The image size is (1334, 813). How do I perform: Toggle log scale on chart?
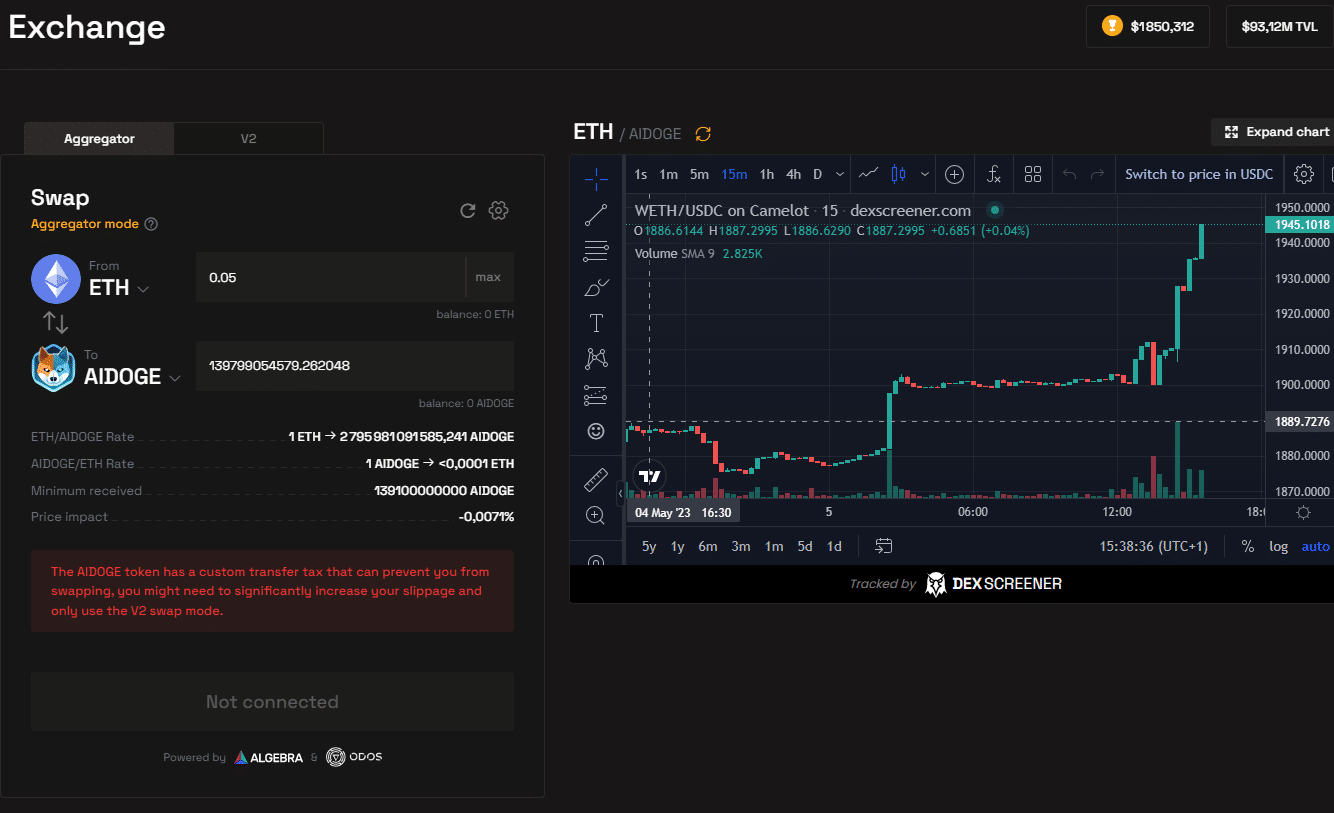point(1279,546)
